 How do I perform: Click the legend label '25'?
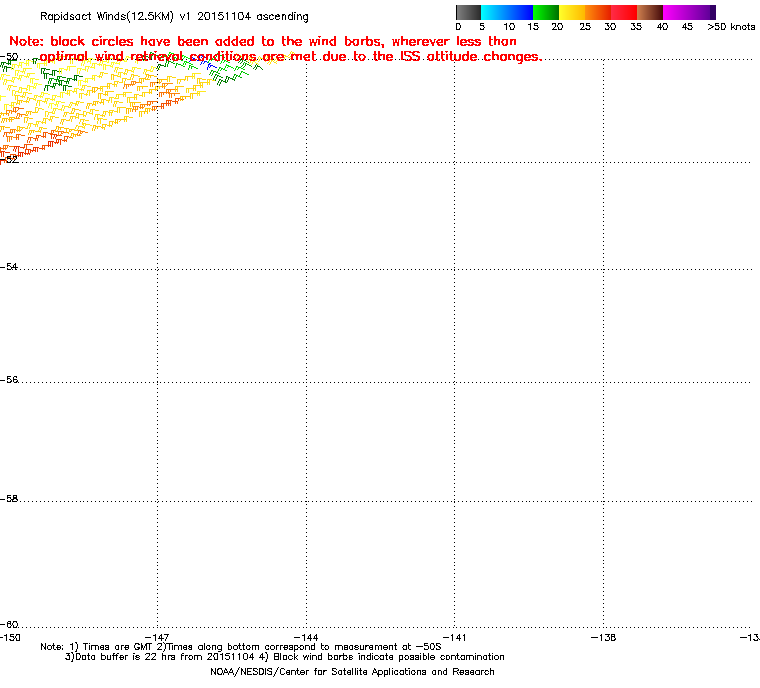click(585, 27)
